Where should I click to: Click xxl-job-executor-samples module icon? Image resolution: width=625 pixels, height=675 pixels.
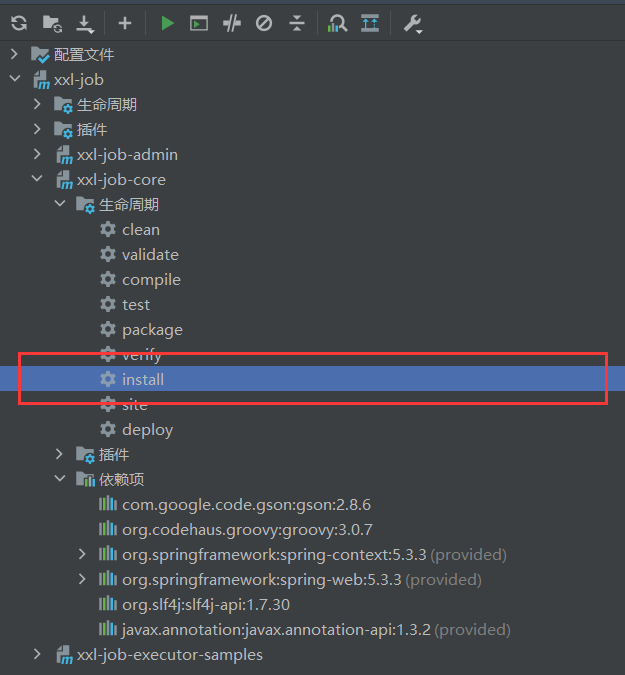64,655
